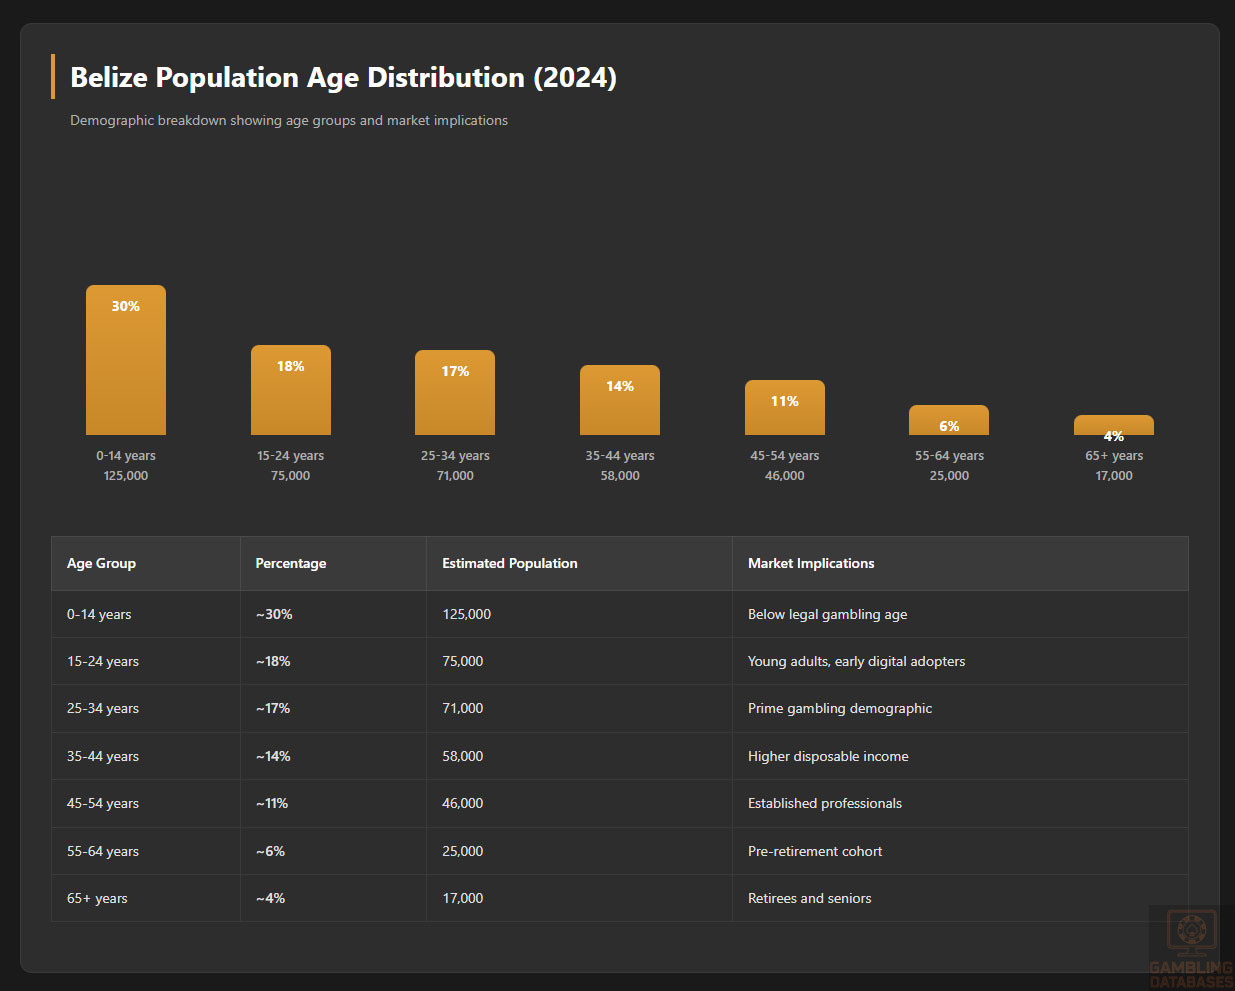Click the 58,000 population table cell

[463, 756]
